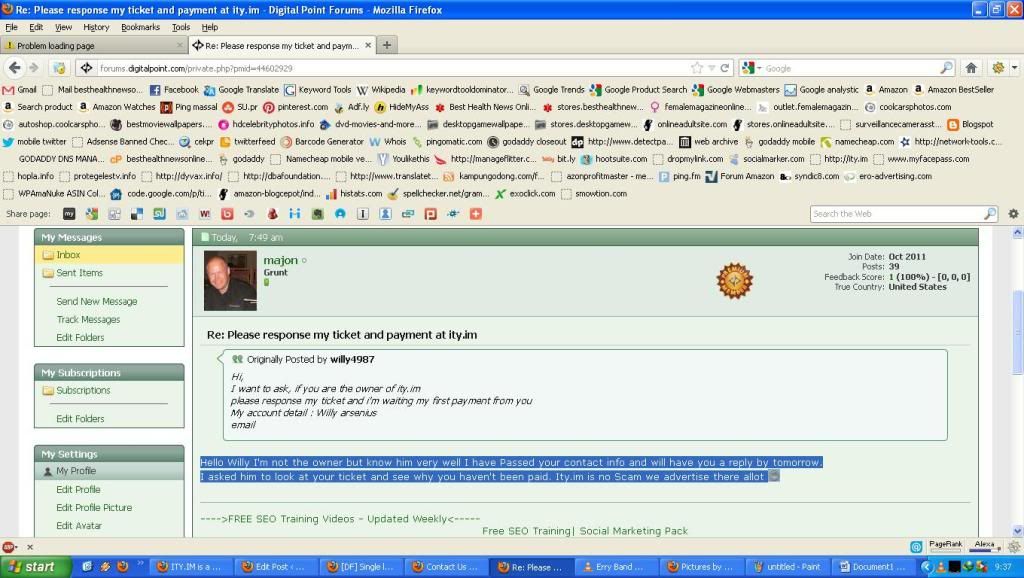Open the Barcode Generator bookmark
1024x578 pixels.
tap(322, 141)
